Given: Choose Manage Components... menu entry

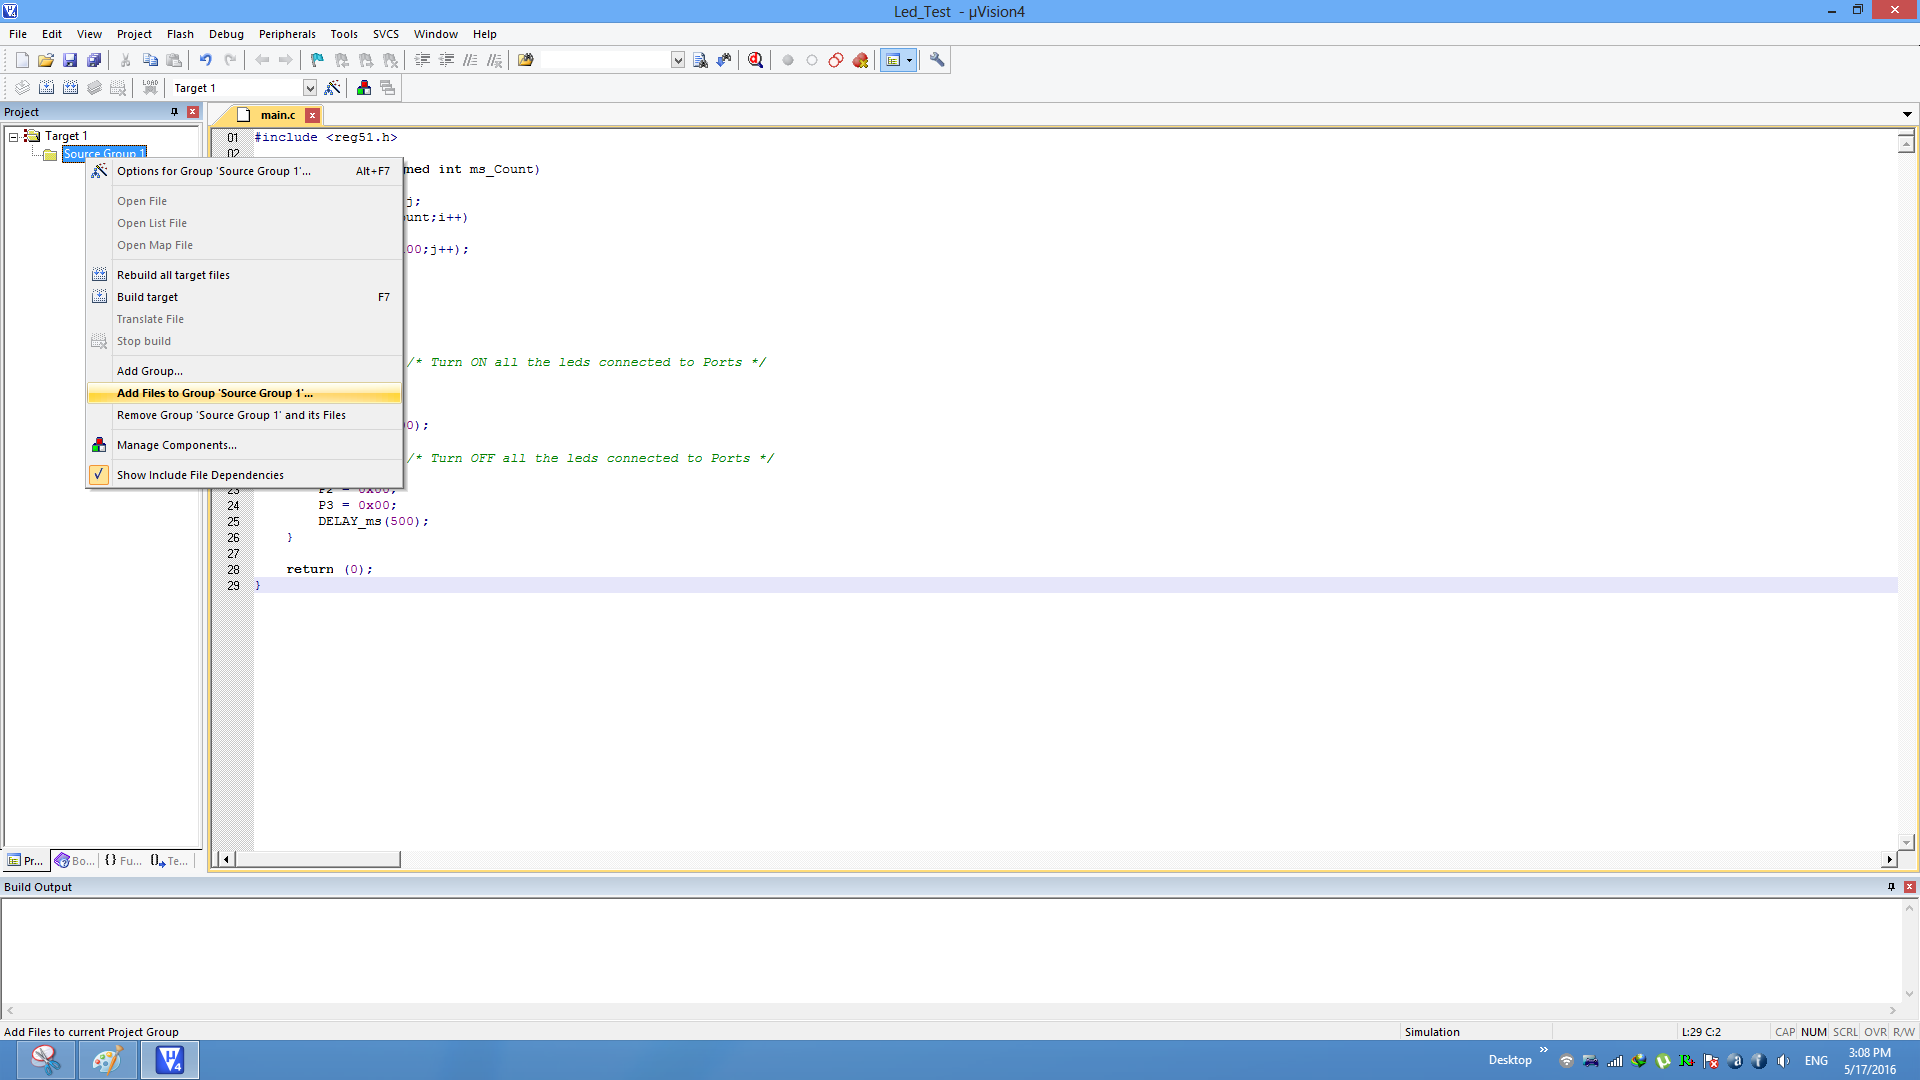Looking at the screenshot, I should point(244,445).
